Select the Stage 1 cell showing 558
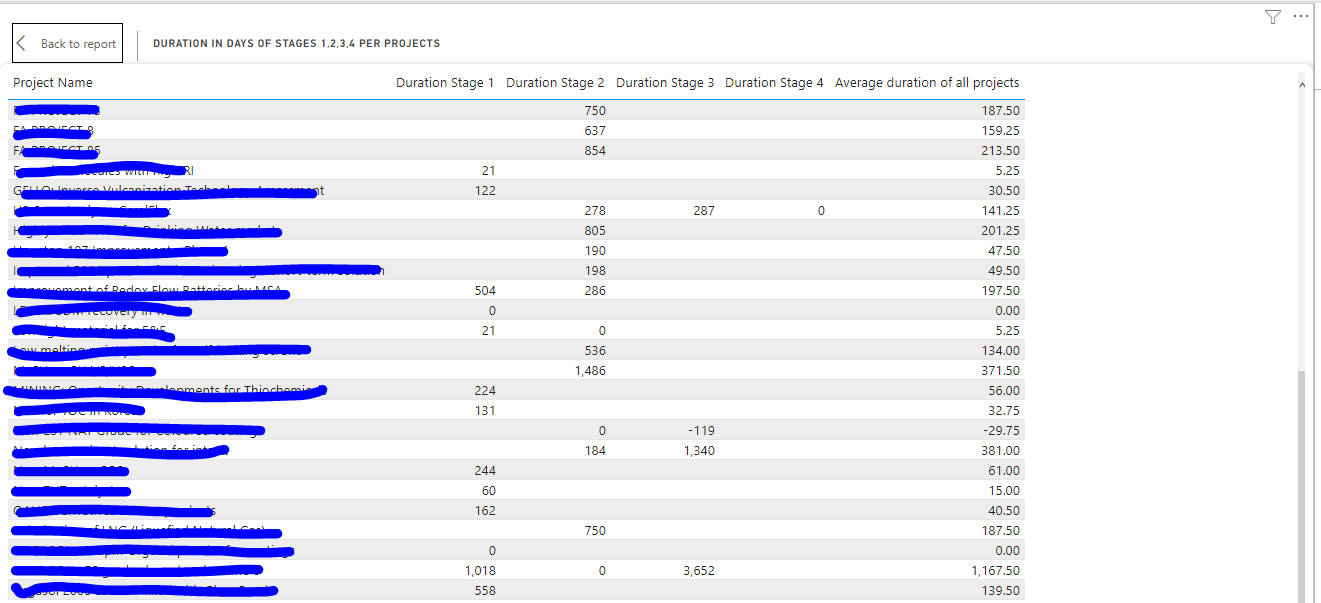 tap(485, 591)
